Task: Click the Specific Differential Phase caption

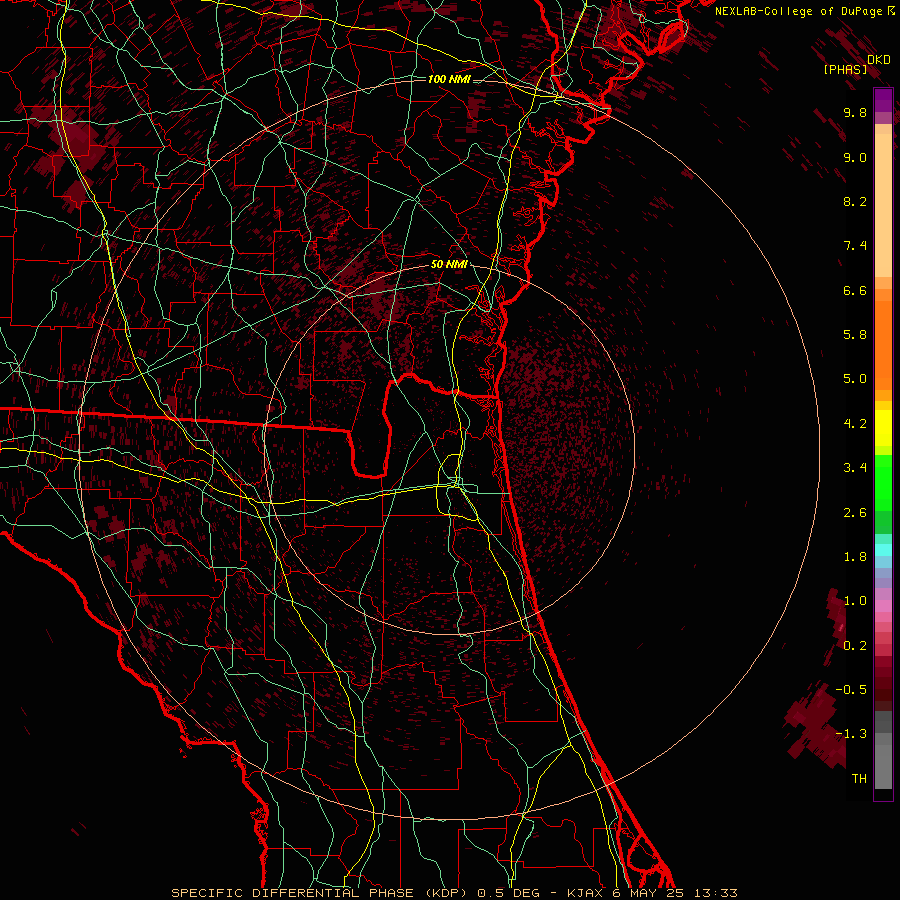Action: (x=454, y=893)
